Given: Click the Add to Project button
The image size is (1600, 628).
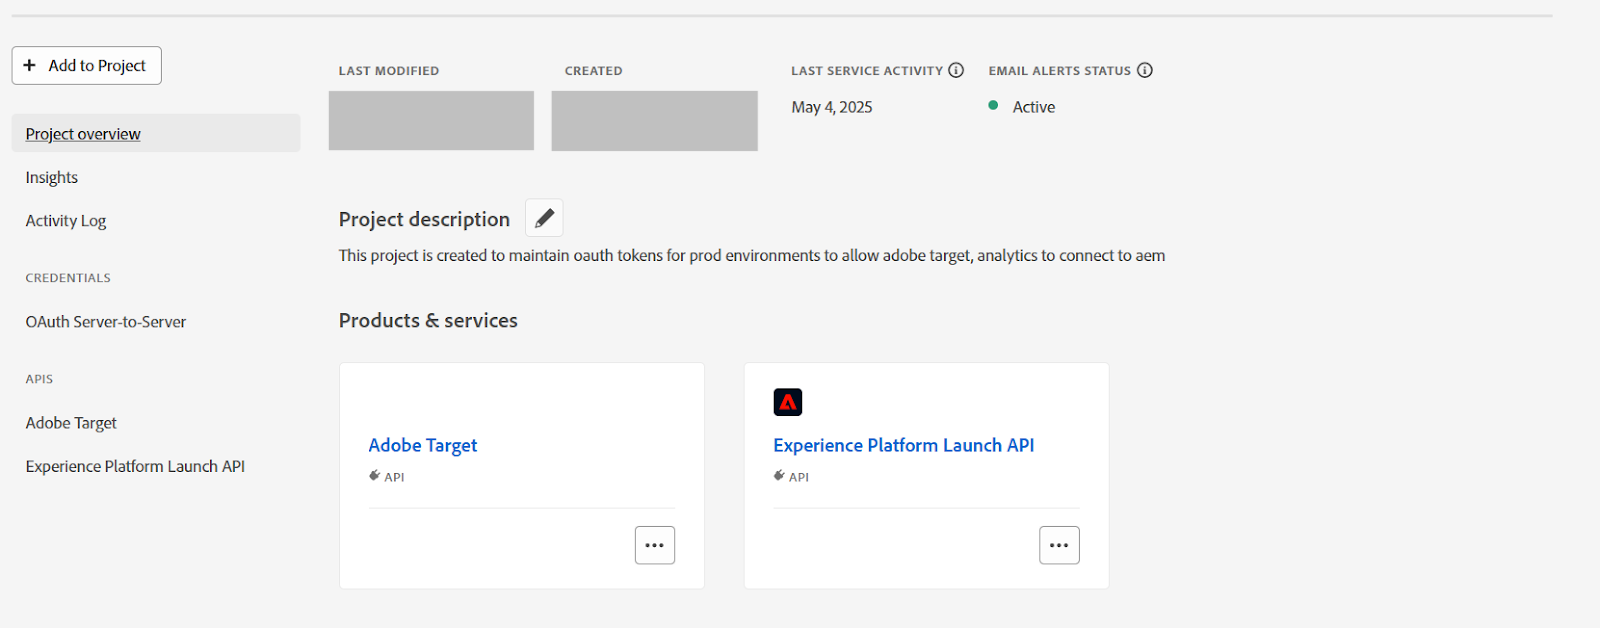Looking at the screenshot, I should click(87, 66).
